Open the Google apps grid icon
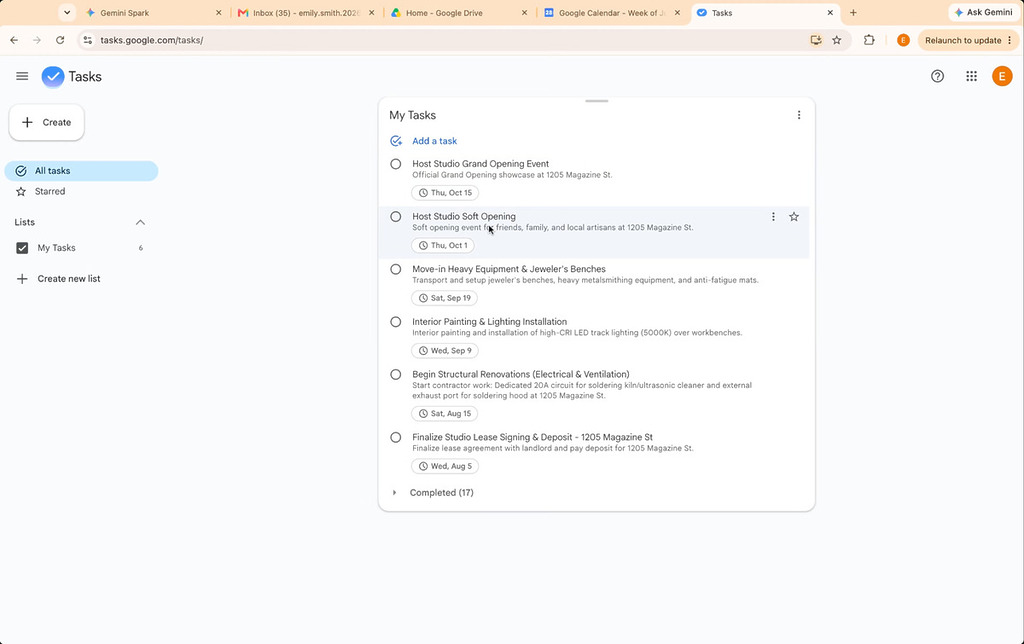The height and width of the screenshot is (644, 1024). tap(971, 76)
